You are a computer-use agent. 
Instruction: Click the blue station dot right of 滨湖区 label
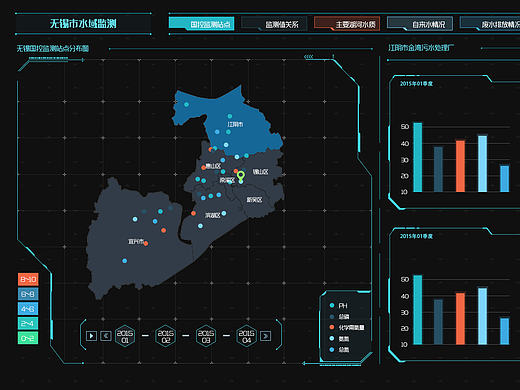tap(224, 213)
